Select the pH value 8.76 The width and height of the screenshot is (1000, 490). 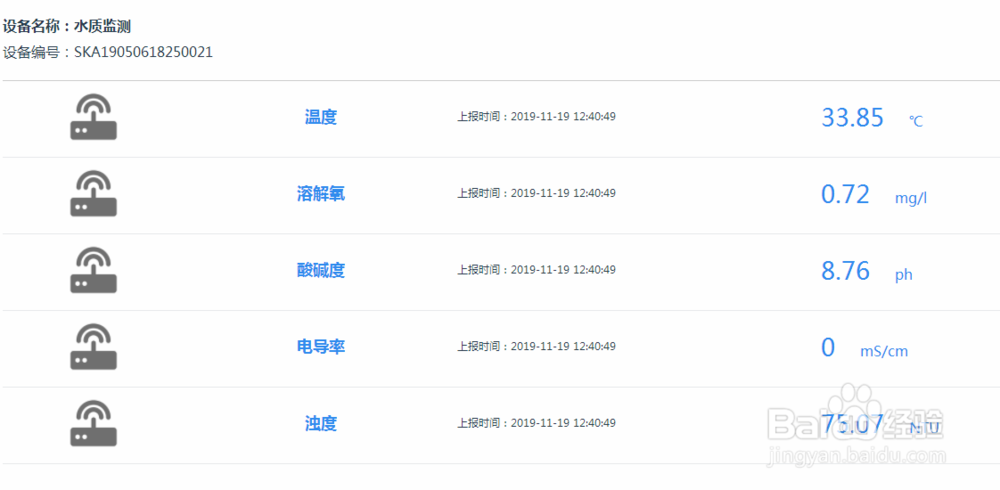point(845,271)
